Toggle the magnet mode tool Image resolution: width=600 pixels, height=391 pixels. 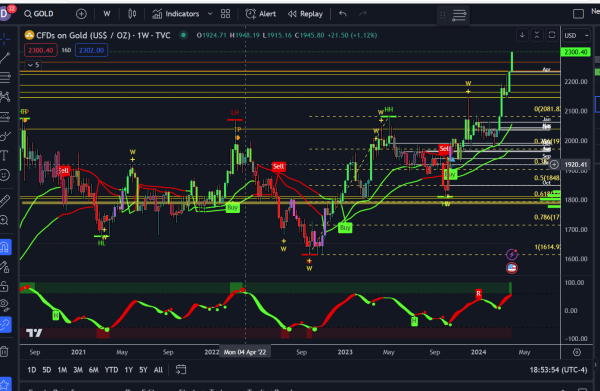tap(5, 247)
